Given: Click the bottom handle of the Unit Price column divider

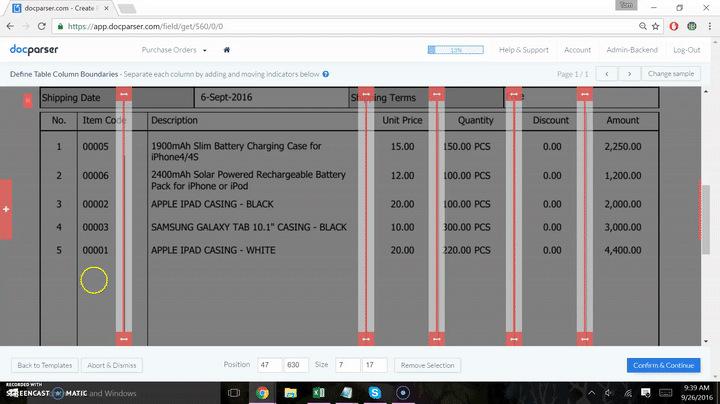Looking at the screenshot, I should (365, 339).
